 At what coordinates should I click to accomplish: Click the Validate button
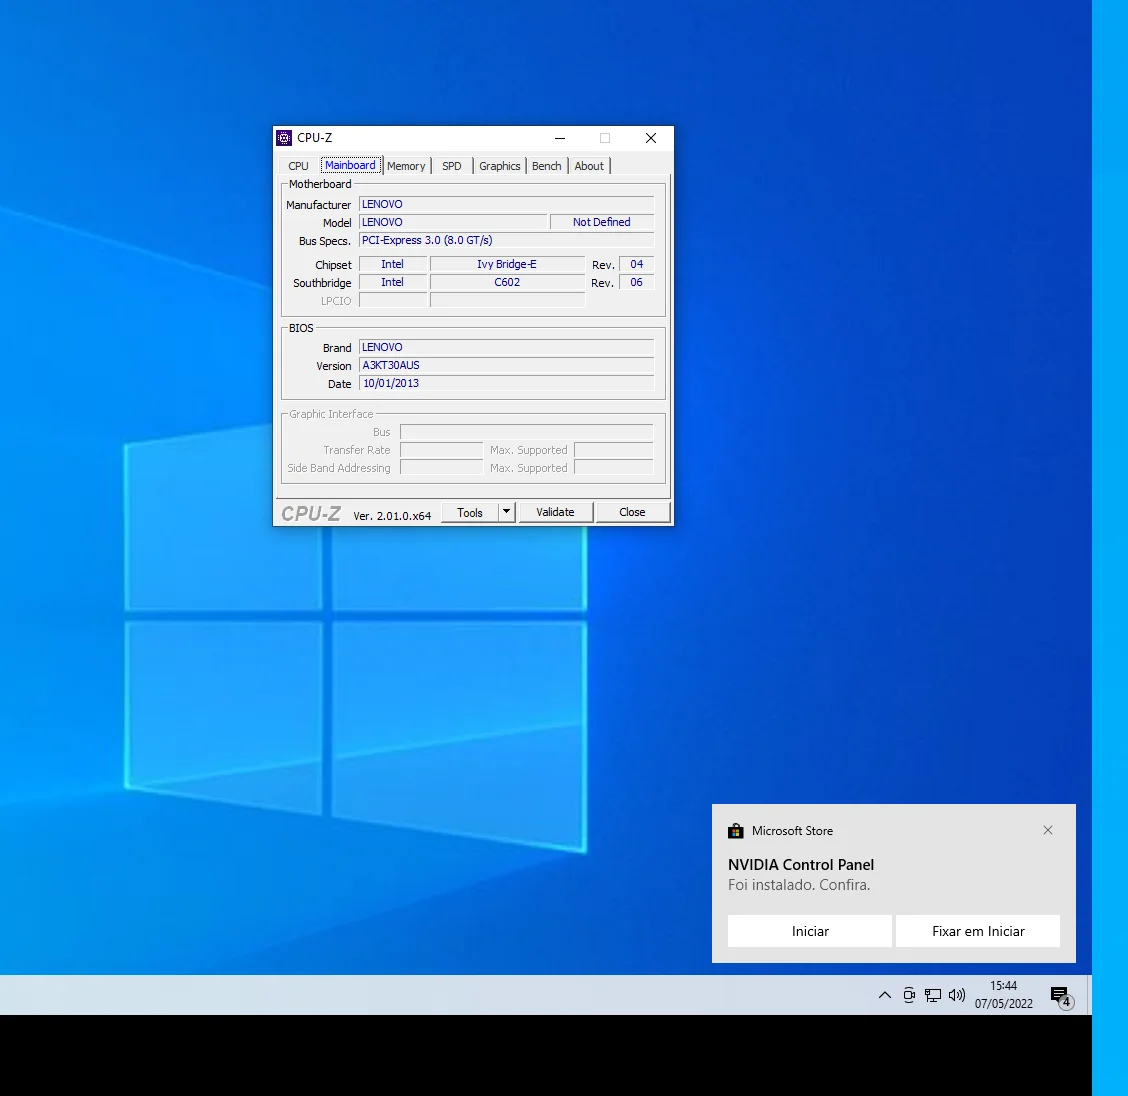[x=555, y=512]
